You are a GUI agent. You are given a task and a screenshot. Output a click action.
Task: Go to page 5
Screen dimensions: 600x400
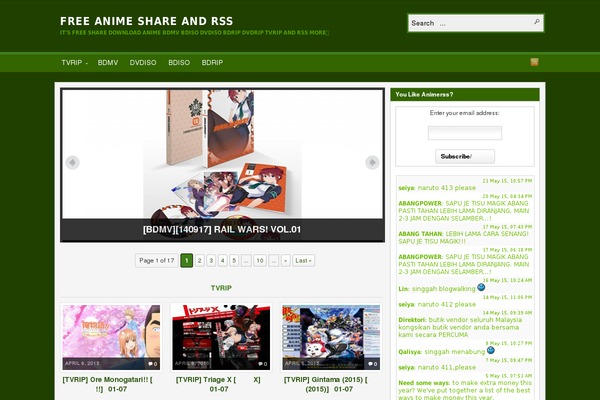pos(234,261)
